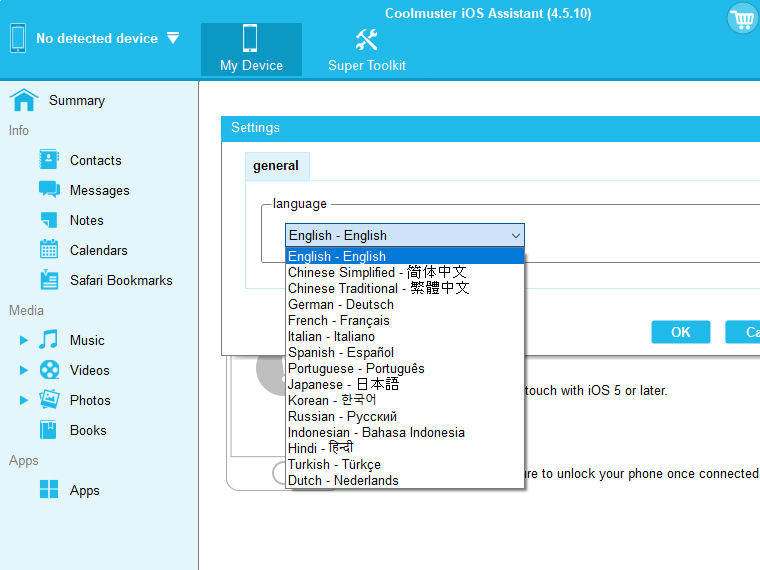
Task: Open Videos in the sidebar
Action: point(90,370)
